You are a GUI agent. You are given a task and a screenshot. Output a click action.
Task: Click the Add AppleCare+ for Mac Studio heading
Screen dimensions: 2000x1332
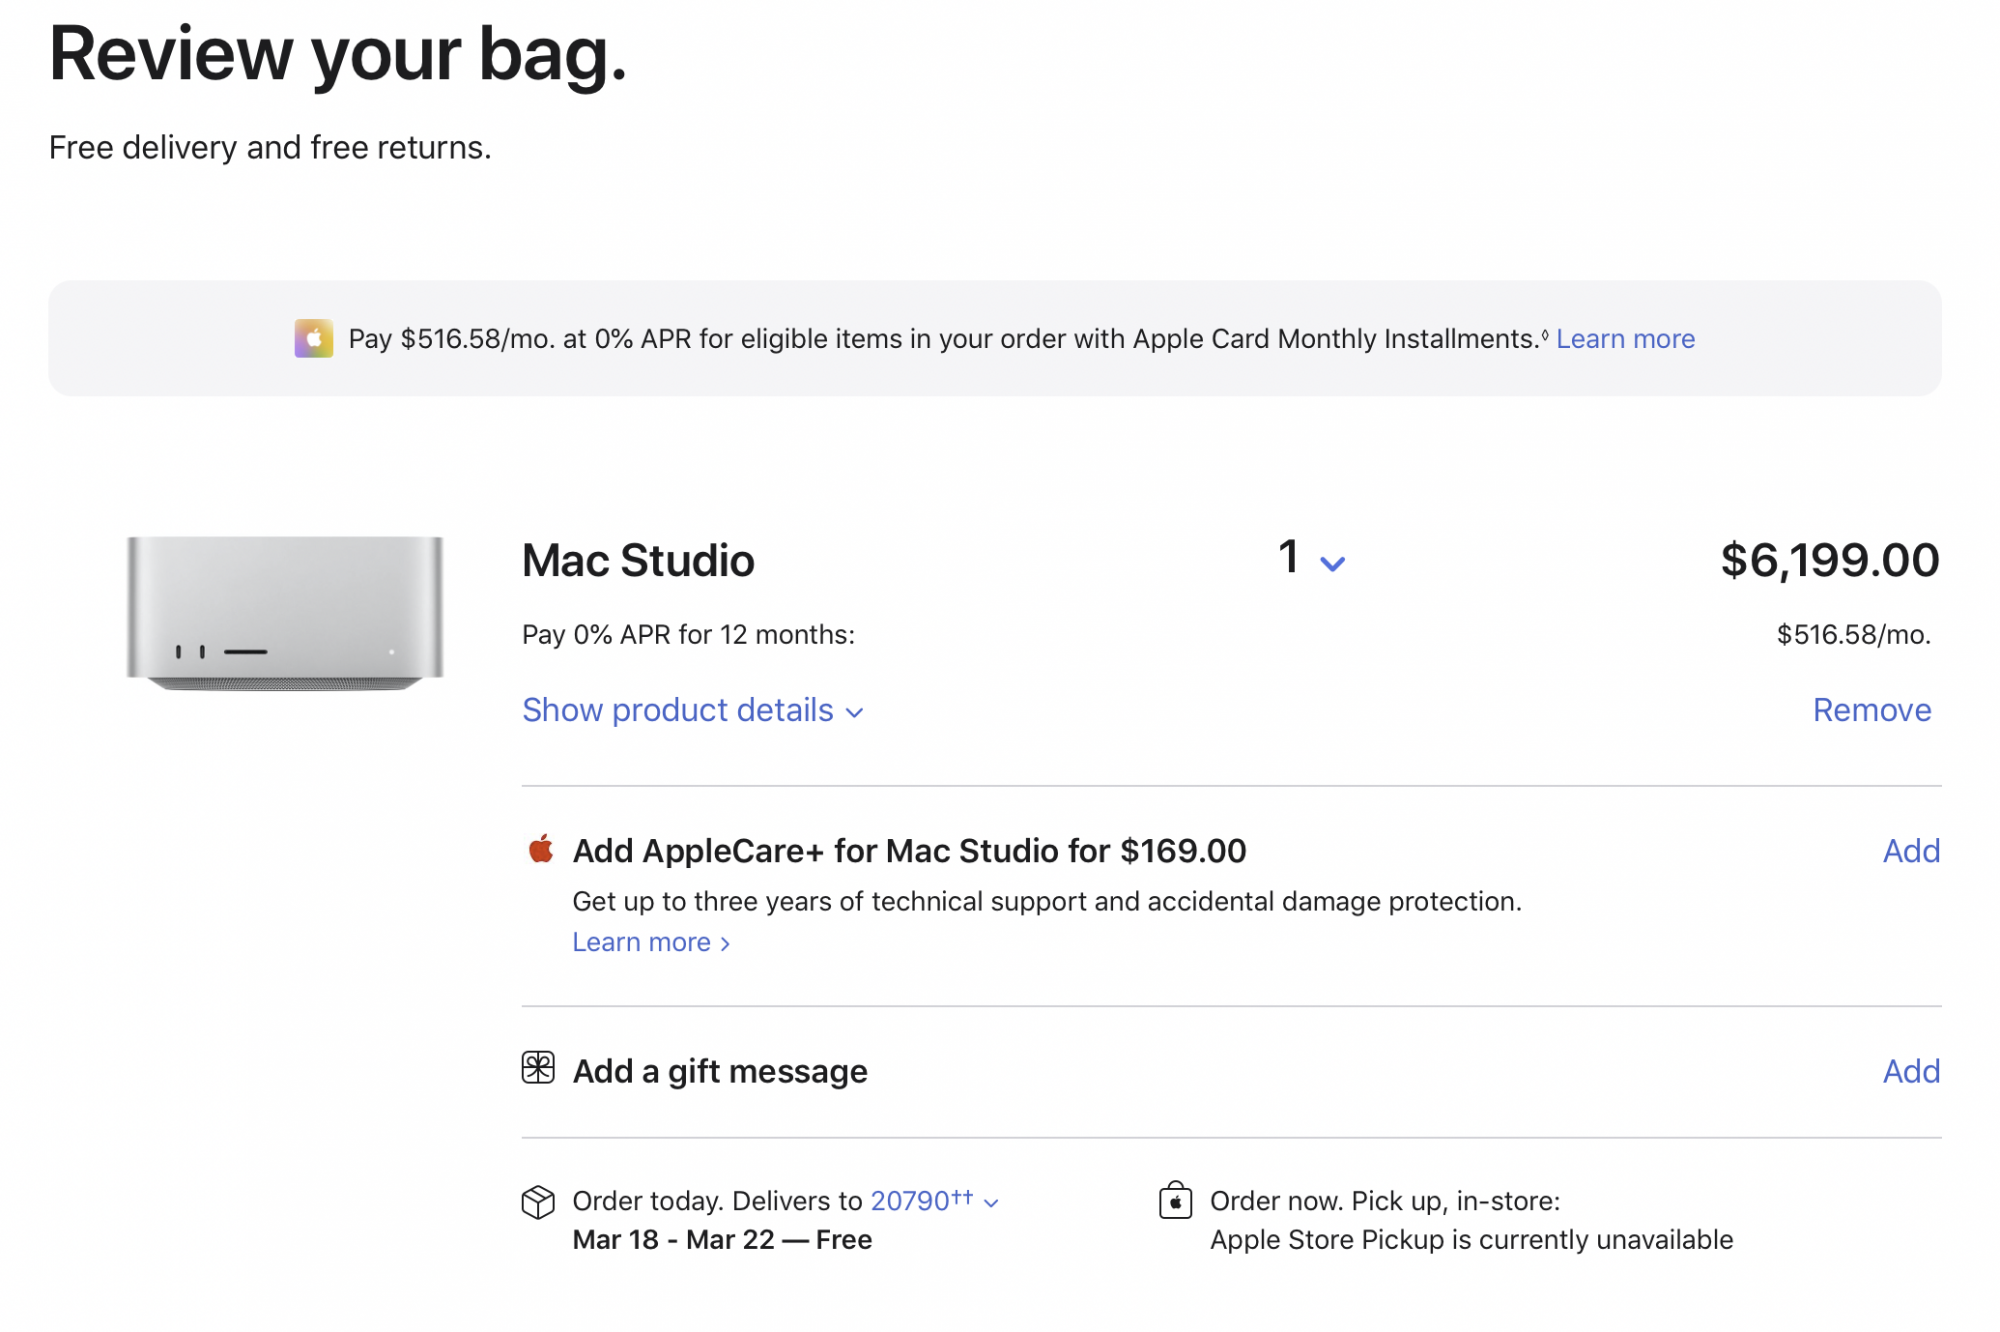tap(909, 851)
